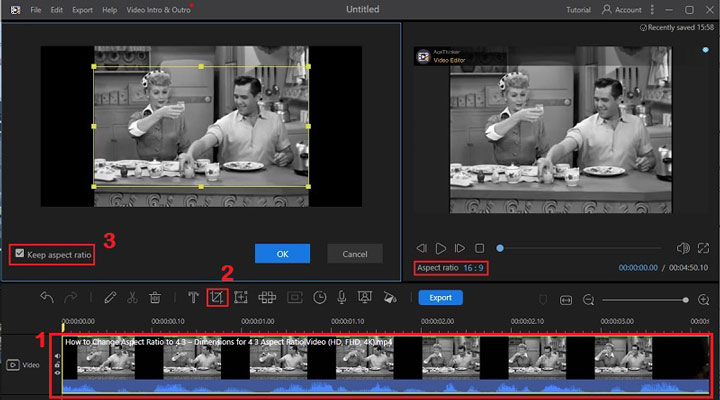Click the Mosaic tool icon
720x400 pixels.
coord(267,297)
